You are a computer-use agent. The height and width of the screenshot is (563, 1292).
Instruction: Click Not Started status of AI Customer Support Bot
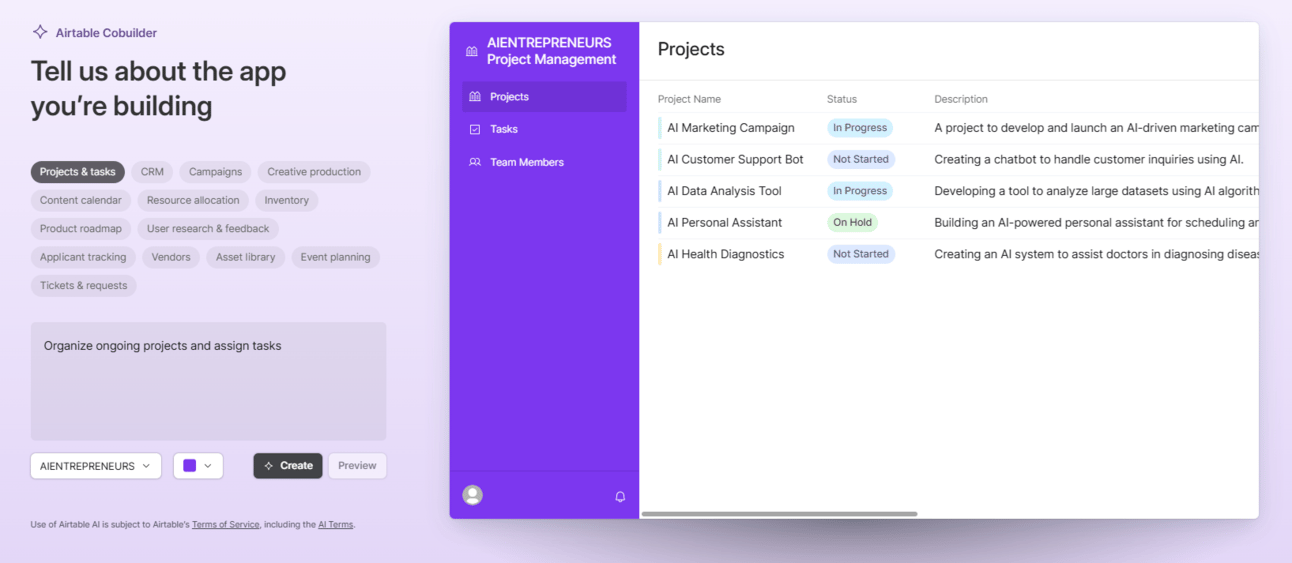(x=861, y=159)
